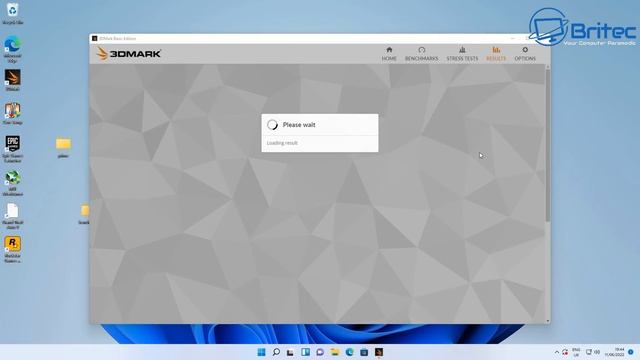Click the taskbar clock and date
Viewport: 640px width, 360px height.
(x=615, y=352)
